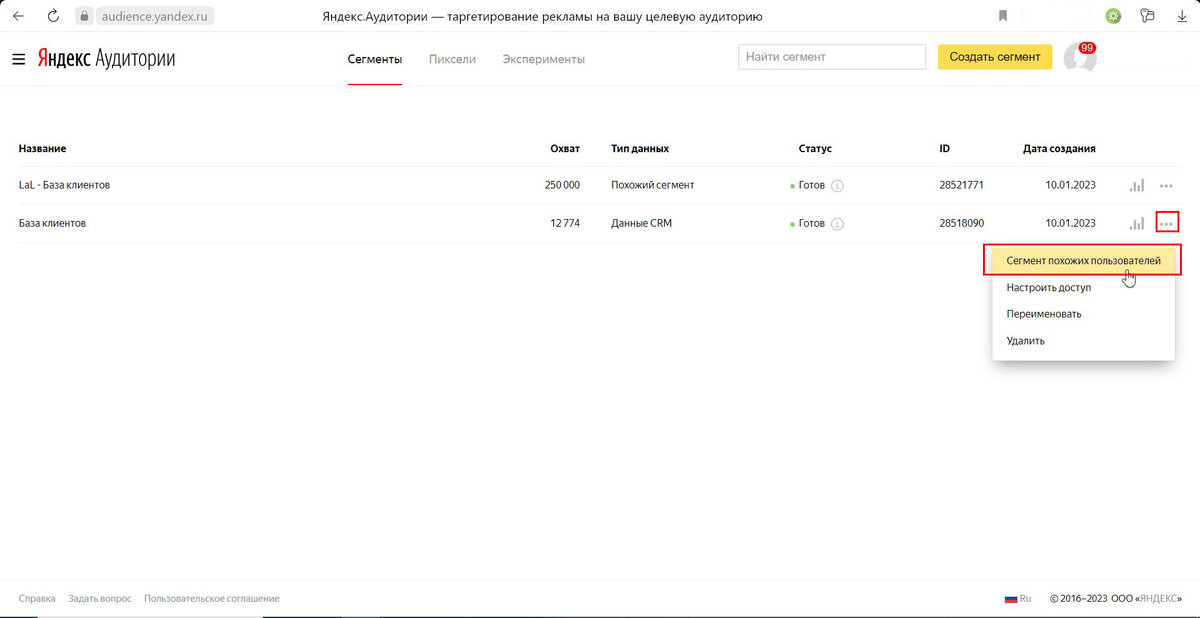Click the 250 000 reach value

point(562,185)
